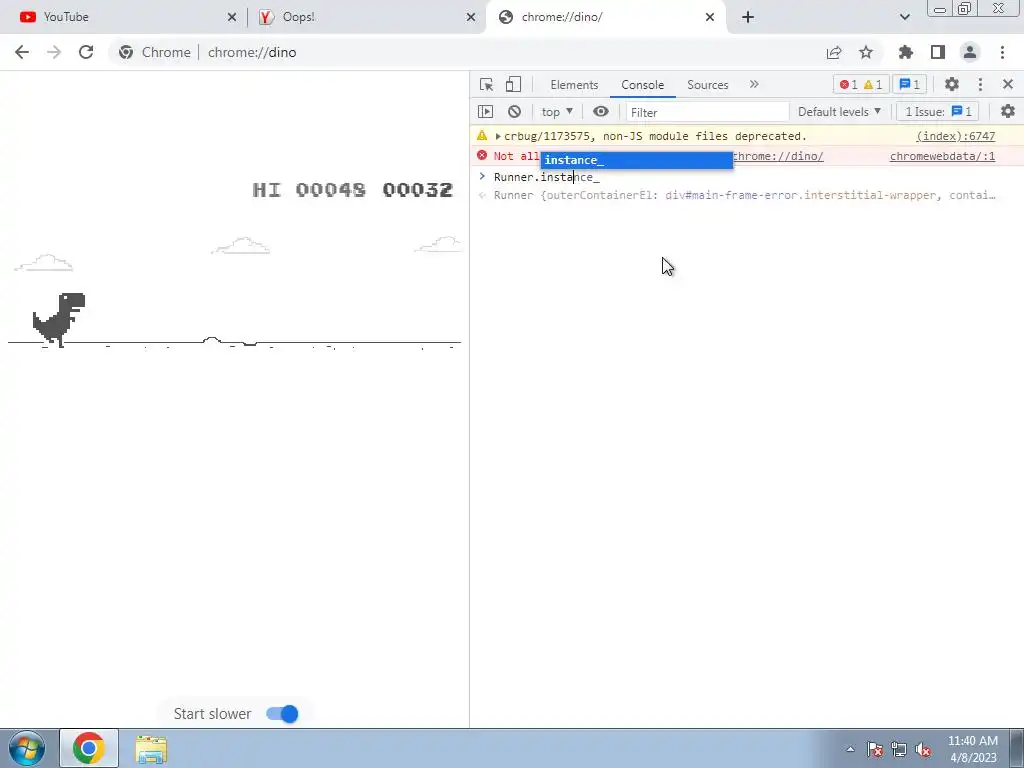Open the chromewebdata/:1 source link
The height and width of the screenshot is (768, 1024).
click(x=942, y=156)
